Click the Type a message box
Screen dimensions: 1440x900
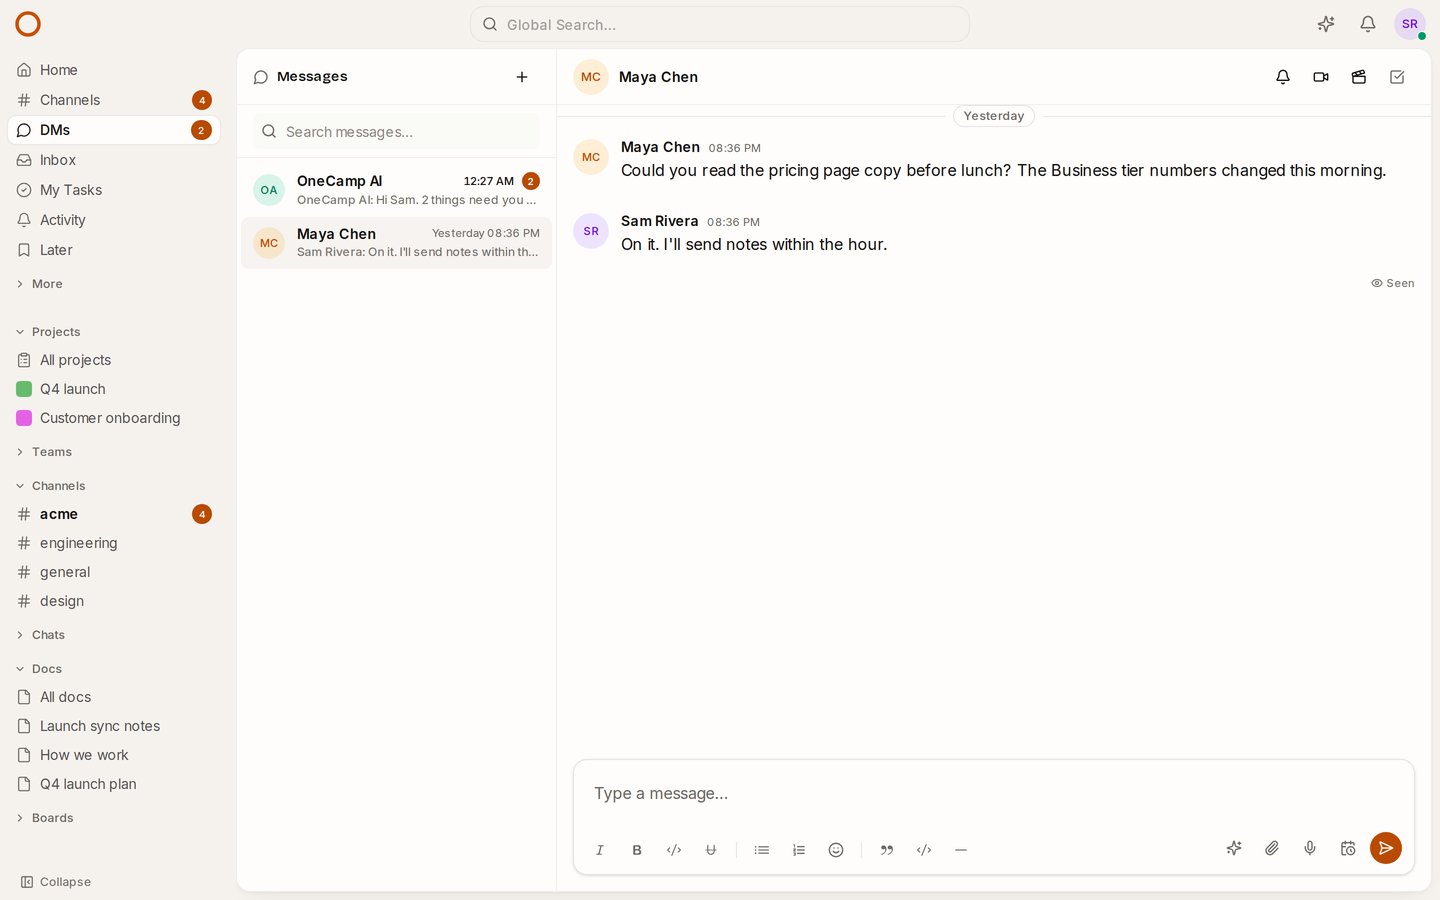click(x=994, y=794)
